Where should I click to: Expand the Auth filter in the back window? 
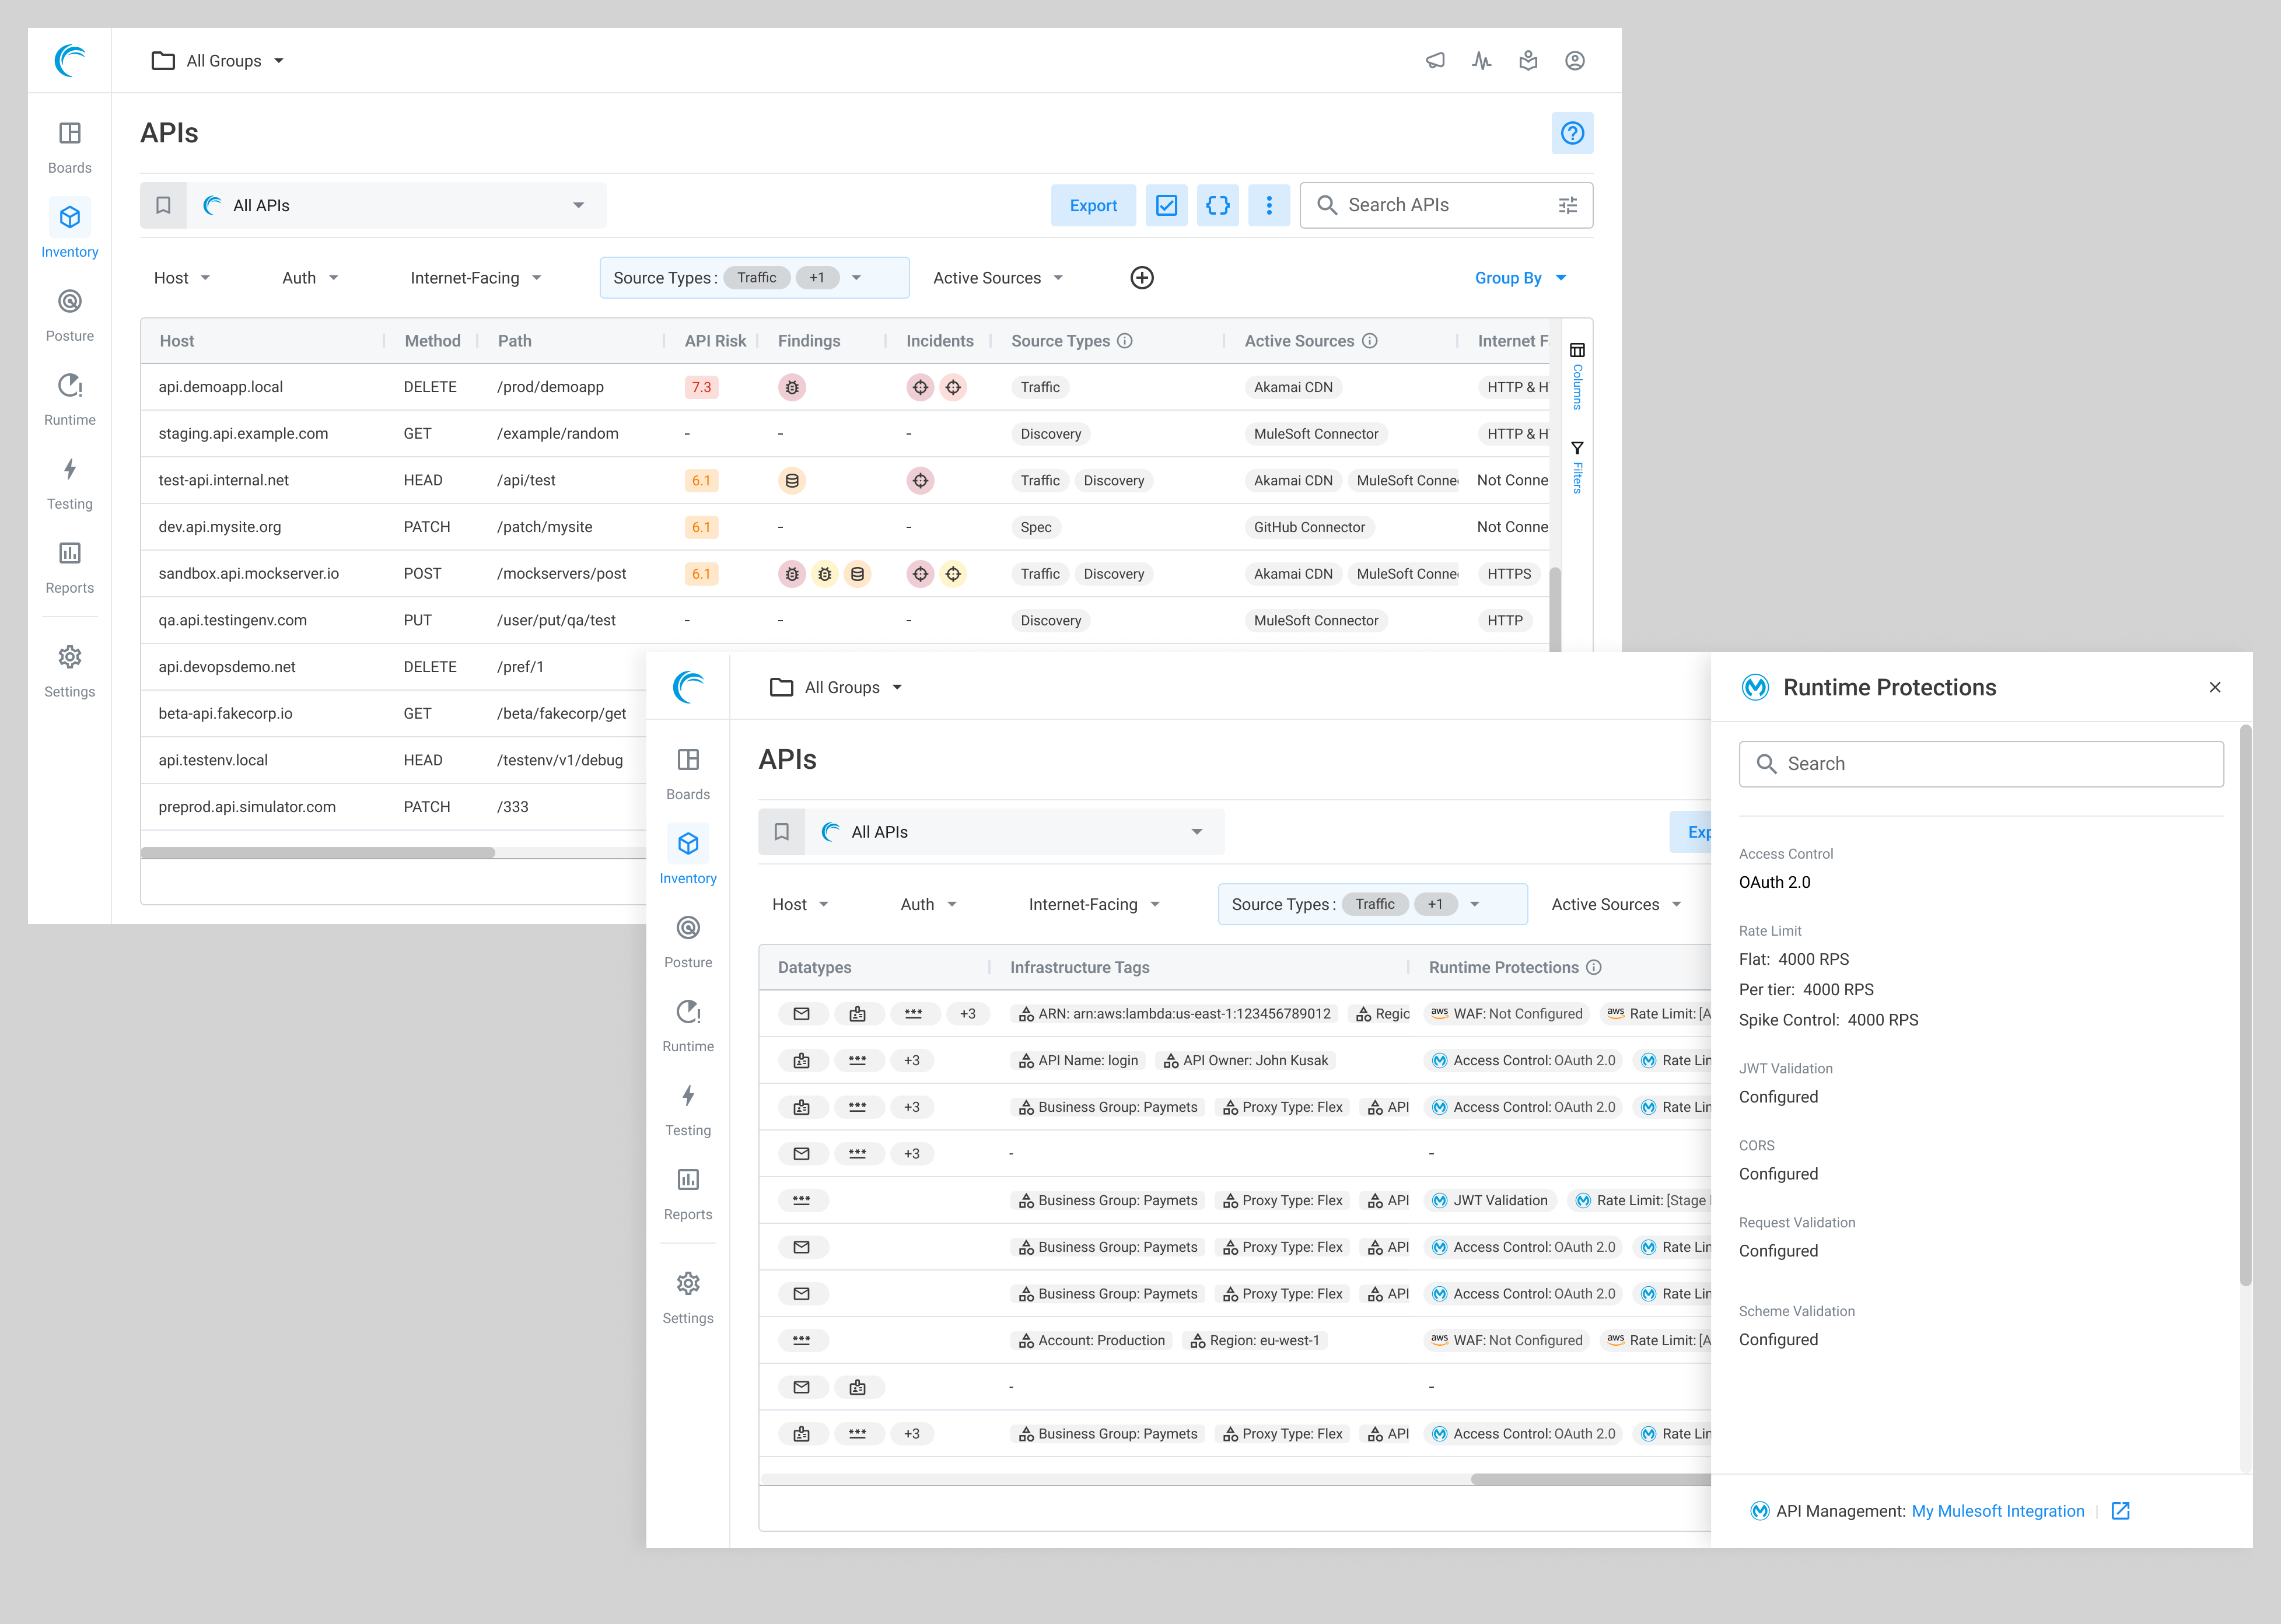(x=310, y=278)
